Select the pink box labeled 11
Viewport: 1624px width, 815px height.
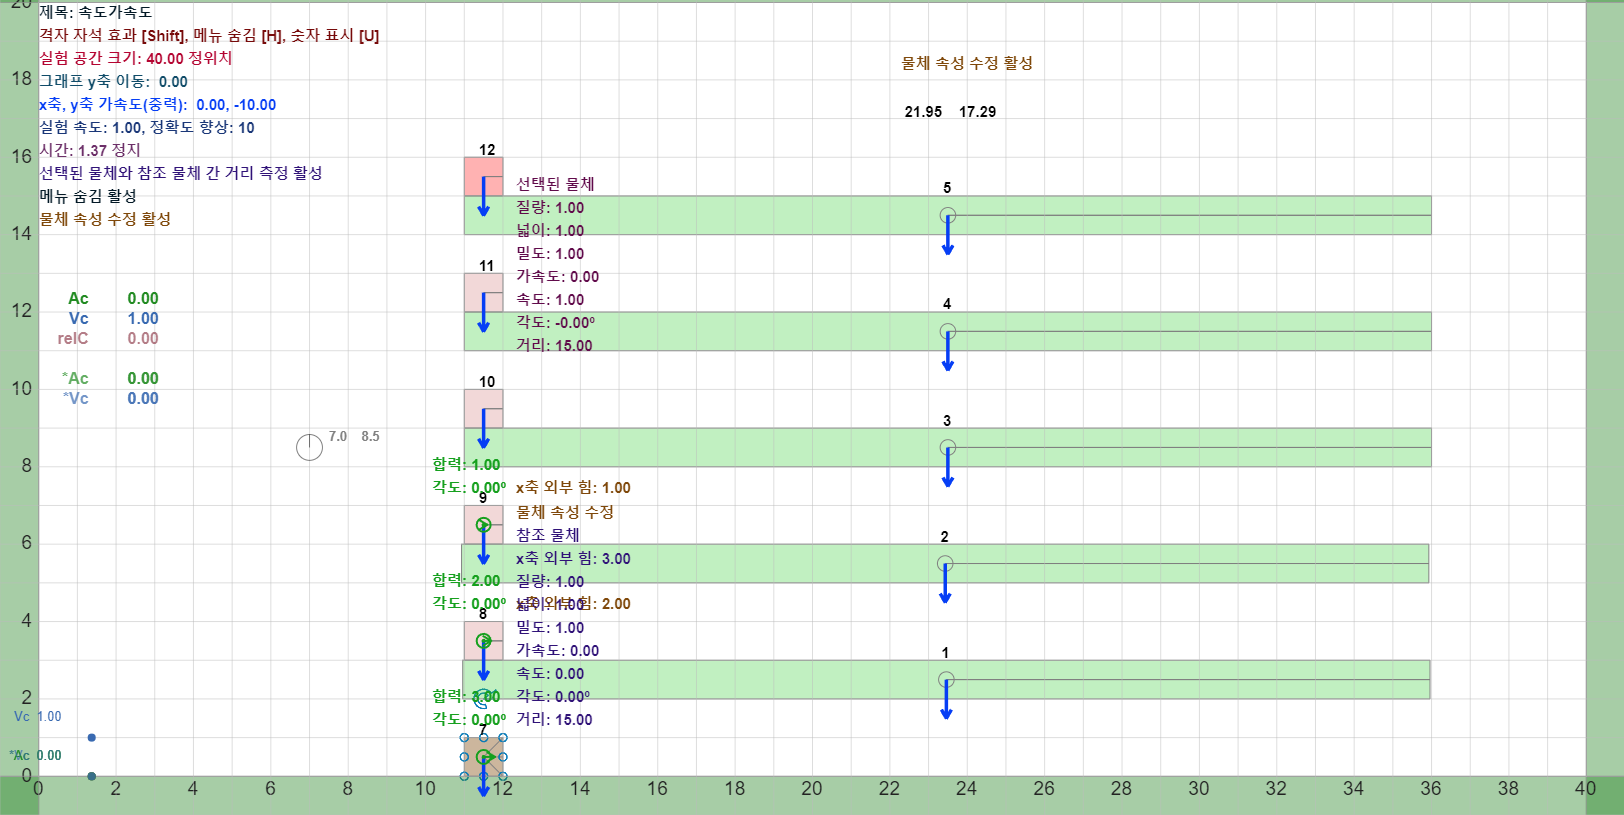click(x=484, y=293)
